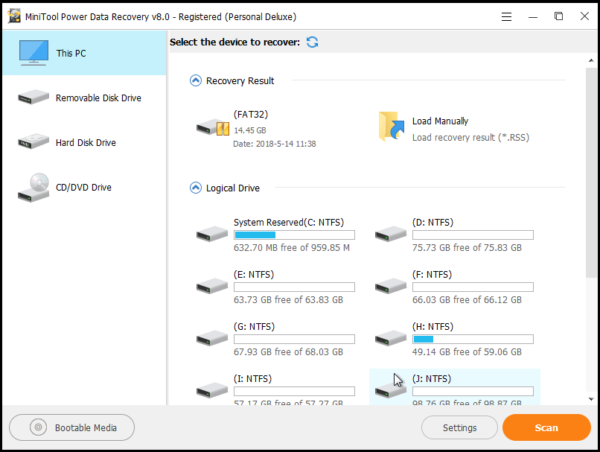Click the Load Manually folder icon
The width and height of the screenshot is (600, 452).
point(391,127)
